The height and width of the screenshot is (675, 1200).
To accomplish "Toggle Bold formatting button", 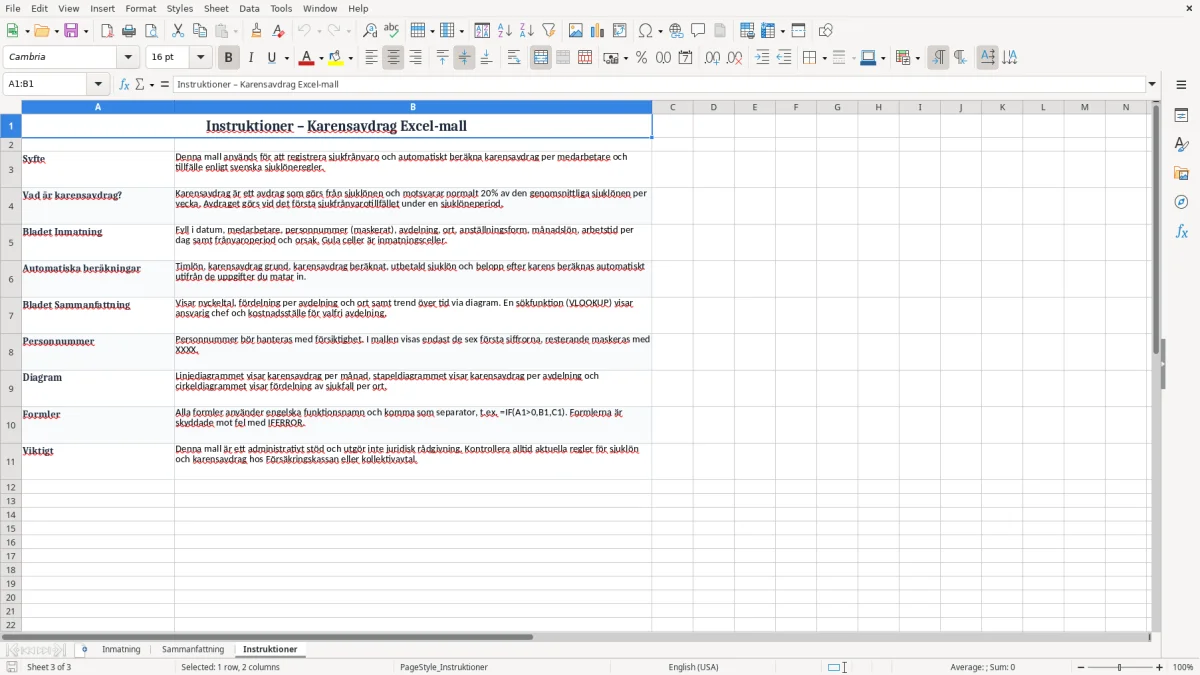I will click(228, 58).
